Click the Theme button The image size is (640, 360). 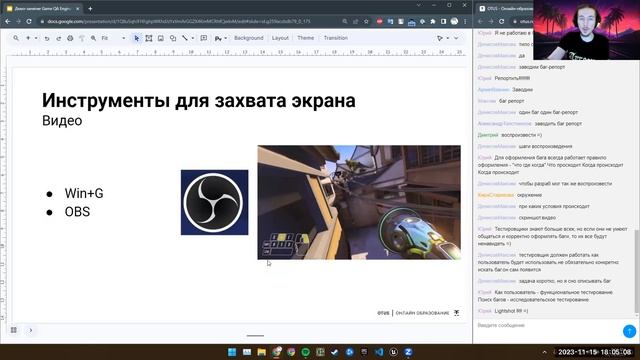(x=305, y=38)
